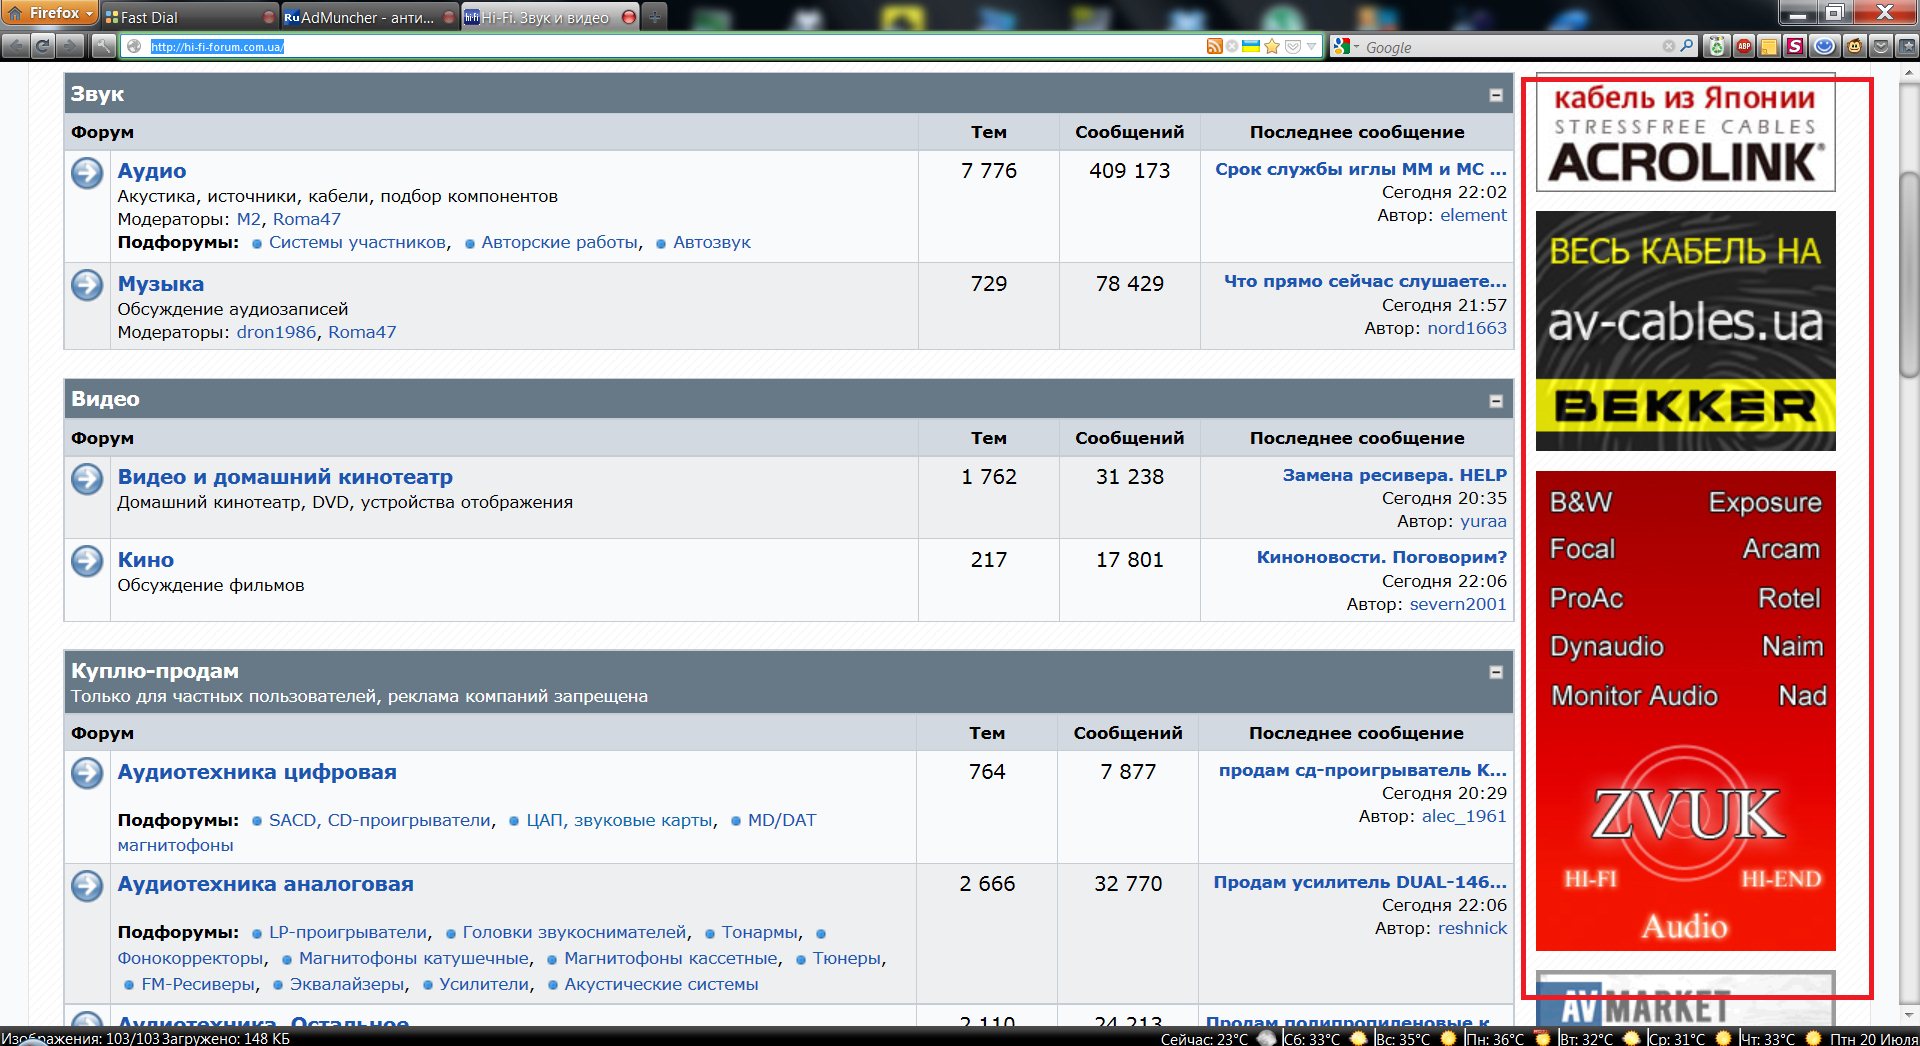This screenshot has height=1046, width=1920.
Task: Click the forum status icon beside Аудио
Action: pyautogui.click(x=87, y=173)
